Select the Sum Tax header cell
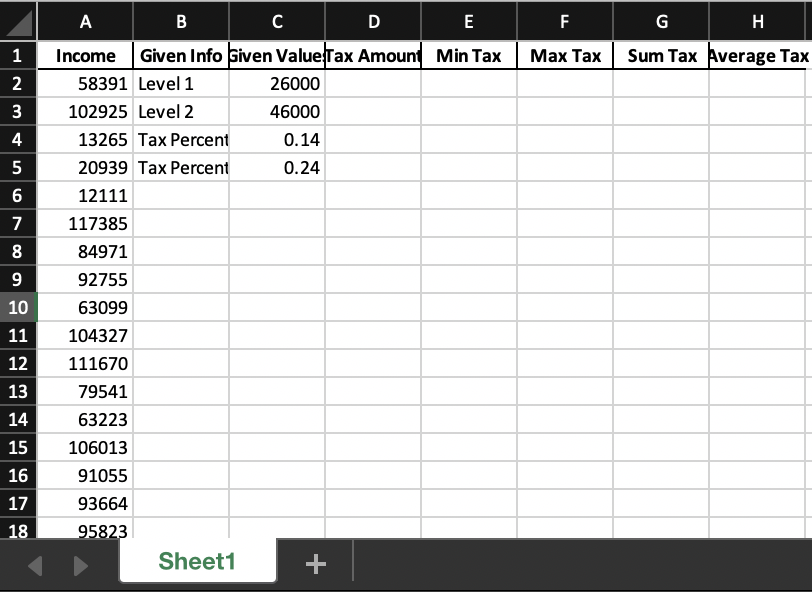Screen dimensions: 812x592 click(x=661, y=56)
